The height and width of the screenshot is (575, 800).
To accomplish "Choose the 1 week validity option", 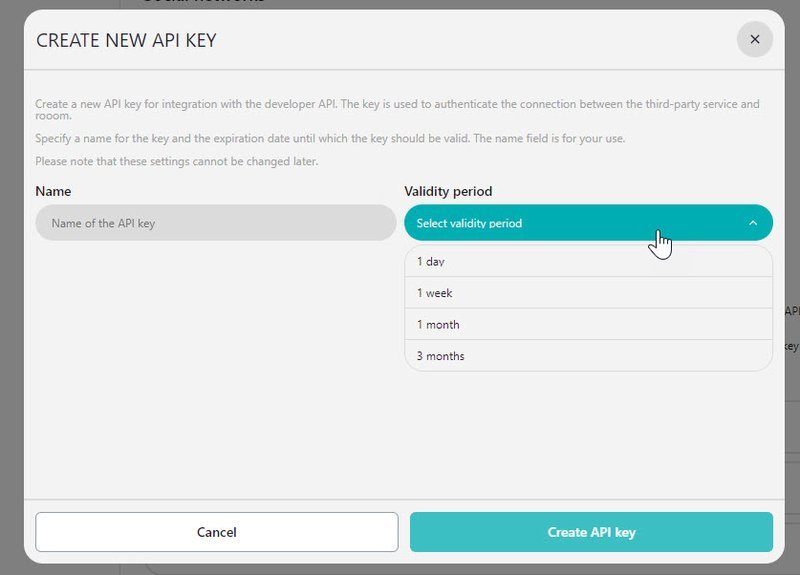I will [588, 293].
